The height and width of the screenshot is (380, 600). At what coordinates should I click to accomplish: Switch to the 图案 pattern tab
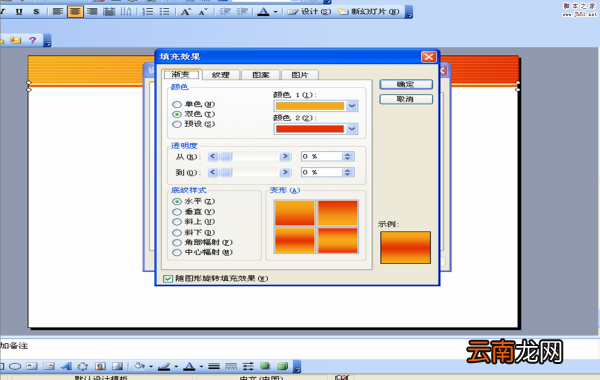(261, 75)
